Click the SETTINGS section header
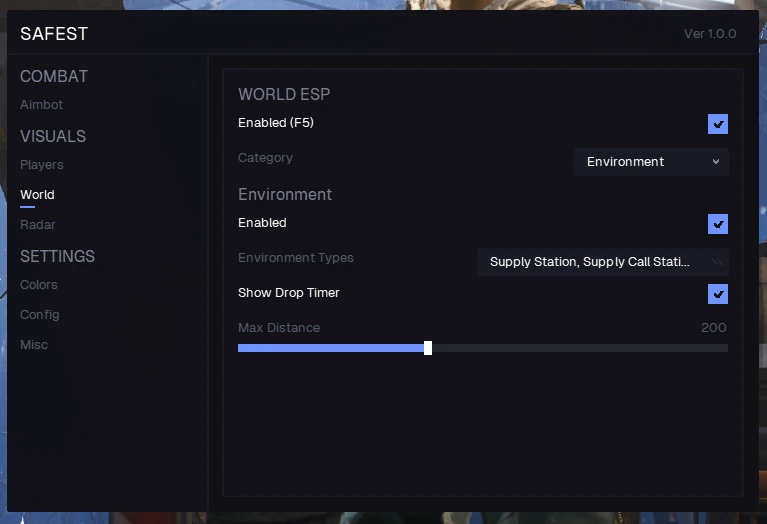This screenshot has width=767, height=524. pos(57,256)
